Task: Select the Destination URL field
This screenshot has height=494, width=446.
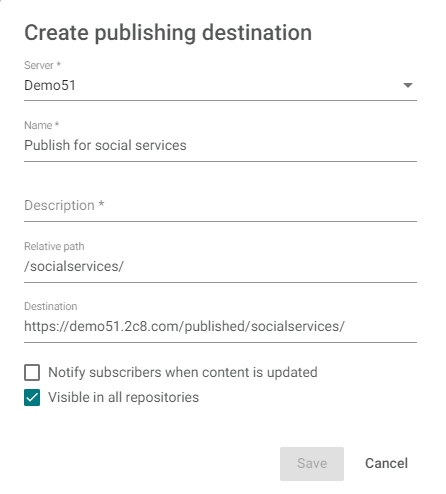Action: pos(220,327)
